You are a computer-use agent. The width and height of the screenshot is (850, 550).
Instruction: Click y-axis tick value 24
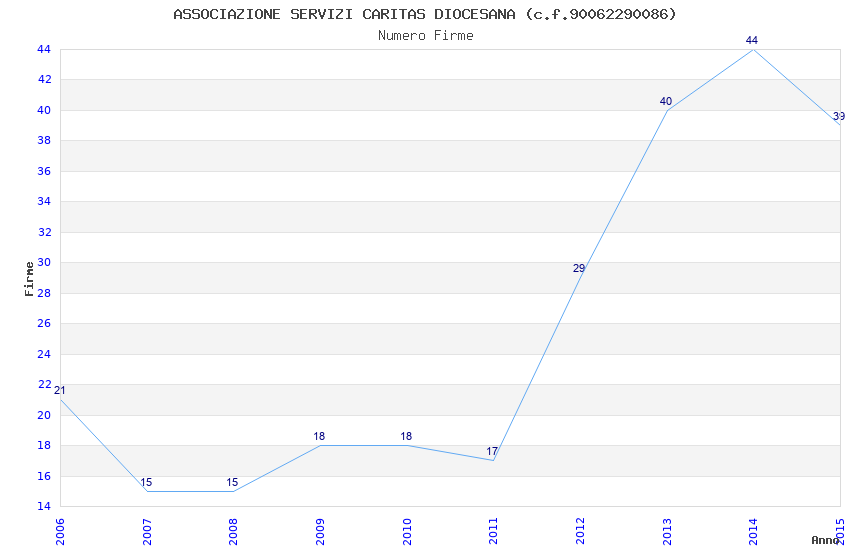pyautogui.click(x=44, y=354)
